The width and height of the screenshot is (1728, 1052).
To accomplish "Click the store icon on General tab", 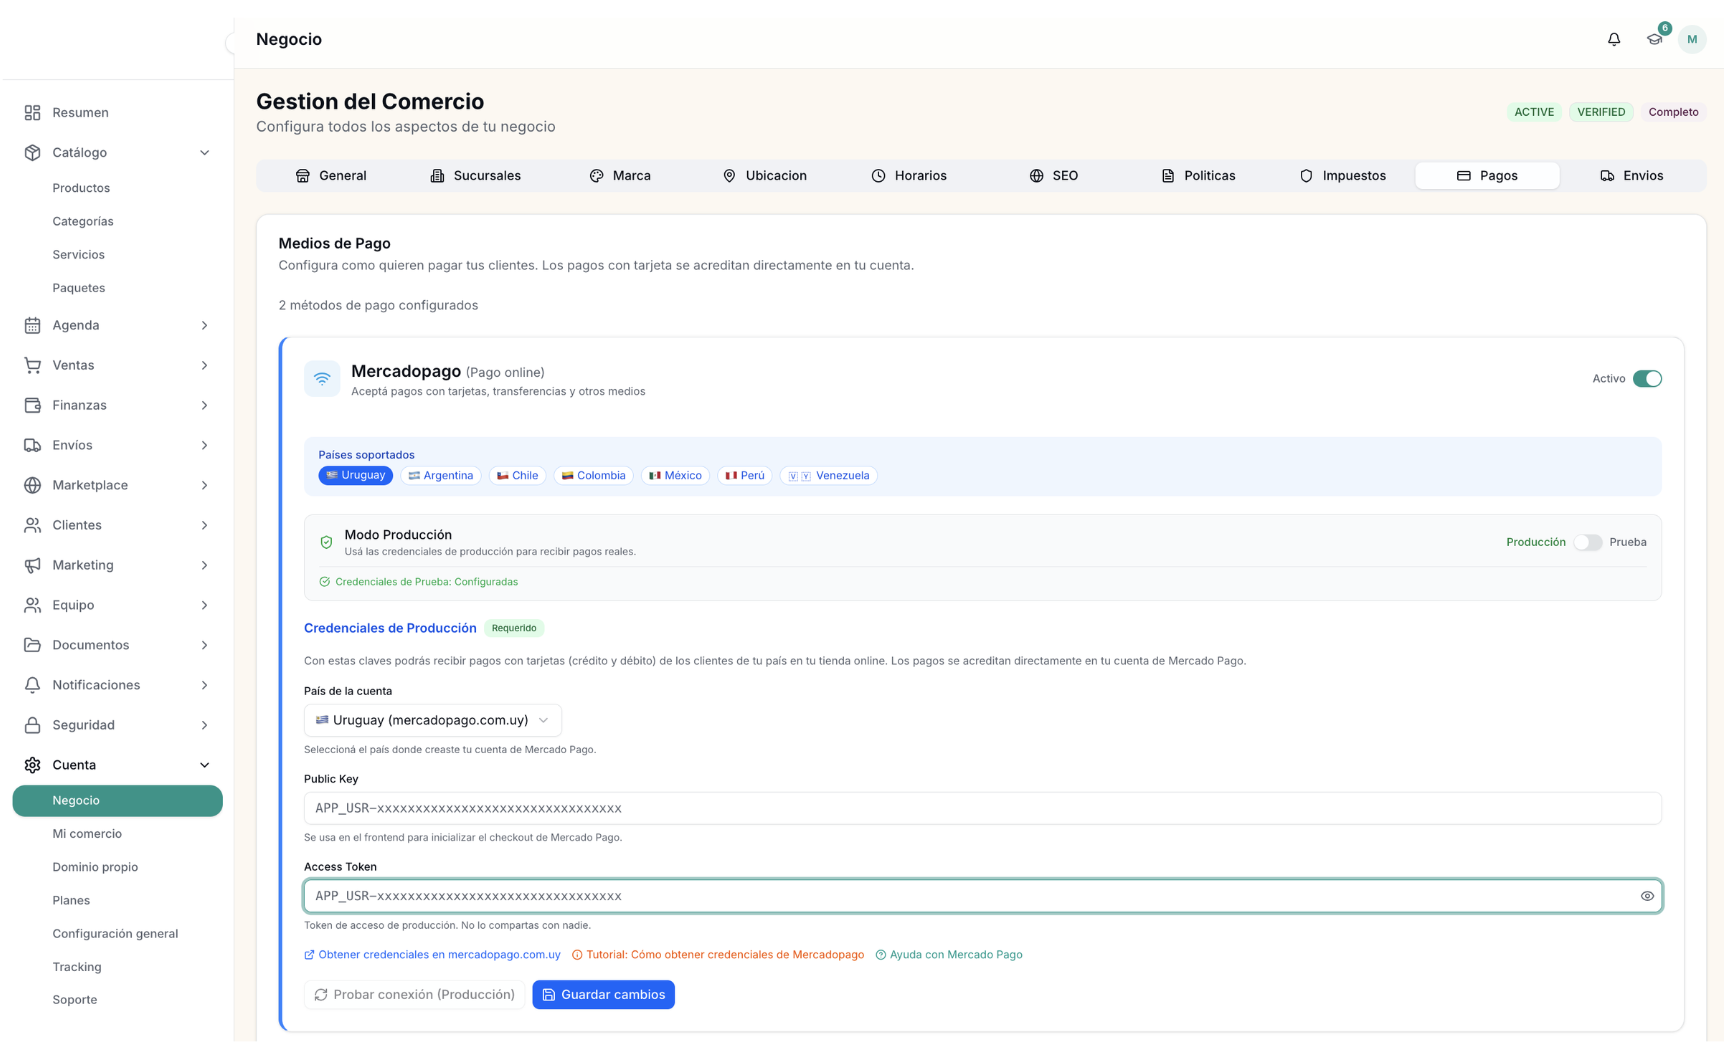I will [302, 176].
